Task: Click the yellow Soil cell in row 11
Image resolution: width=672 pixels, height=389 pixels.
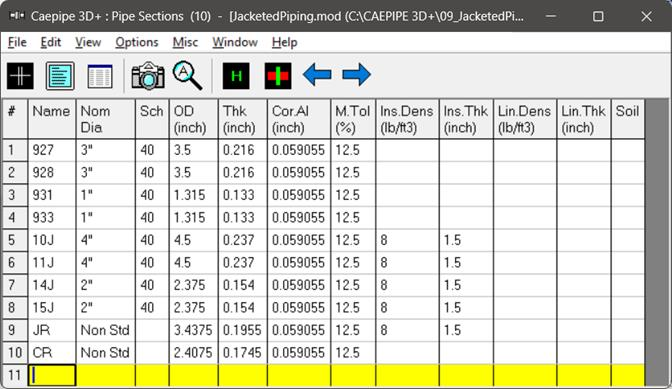Action: click(x=628, y=375)
